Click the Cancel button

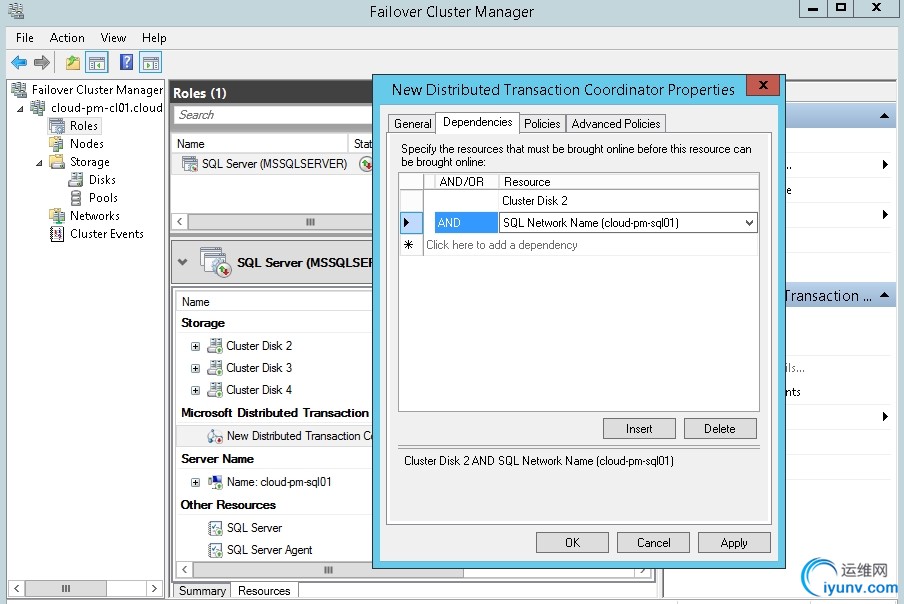click(653, 543)
